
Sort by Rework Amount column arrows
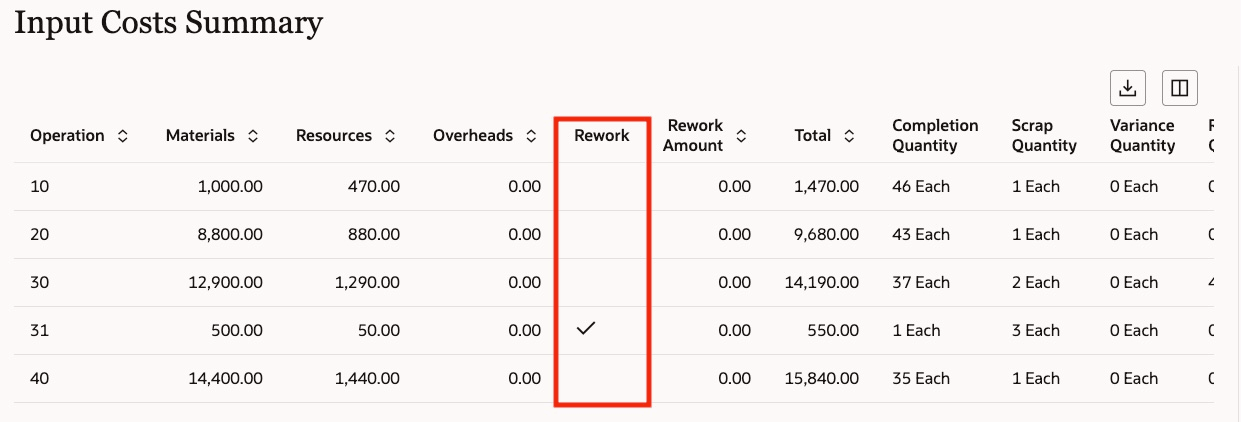(x=741, y=136)
